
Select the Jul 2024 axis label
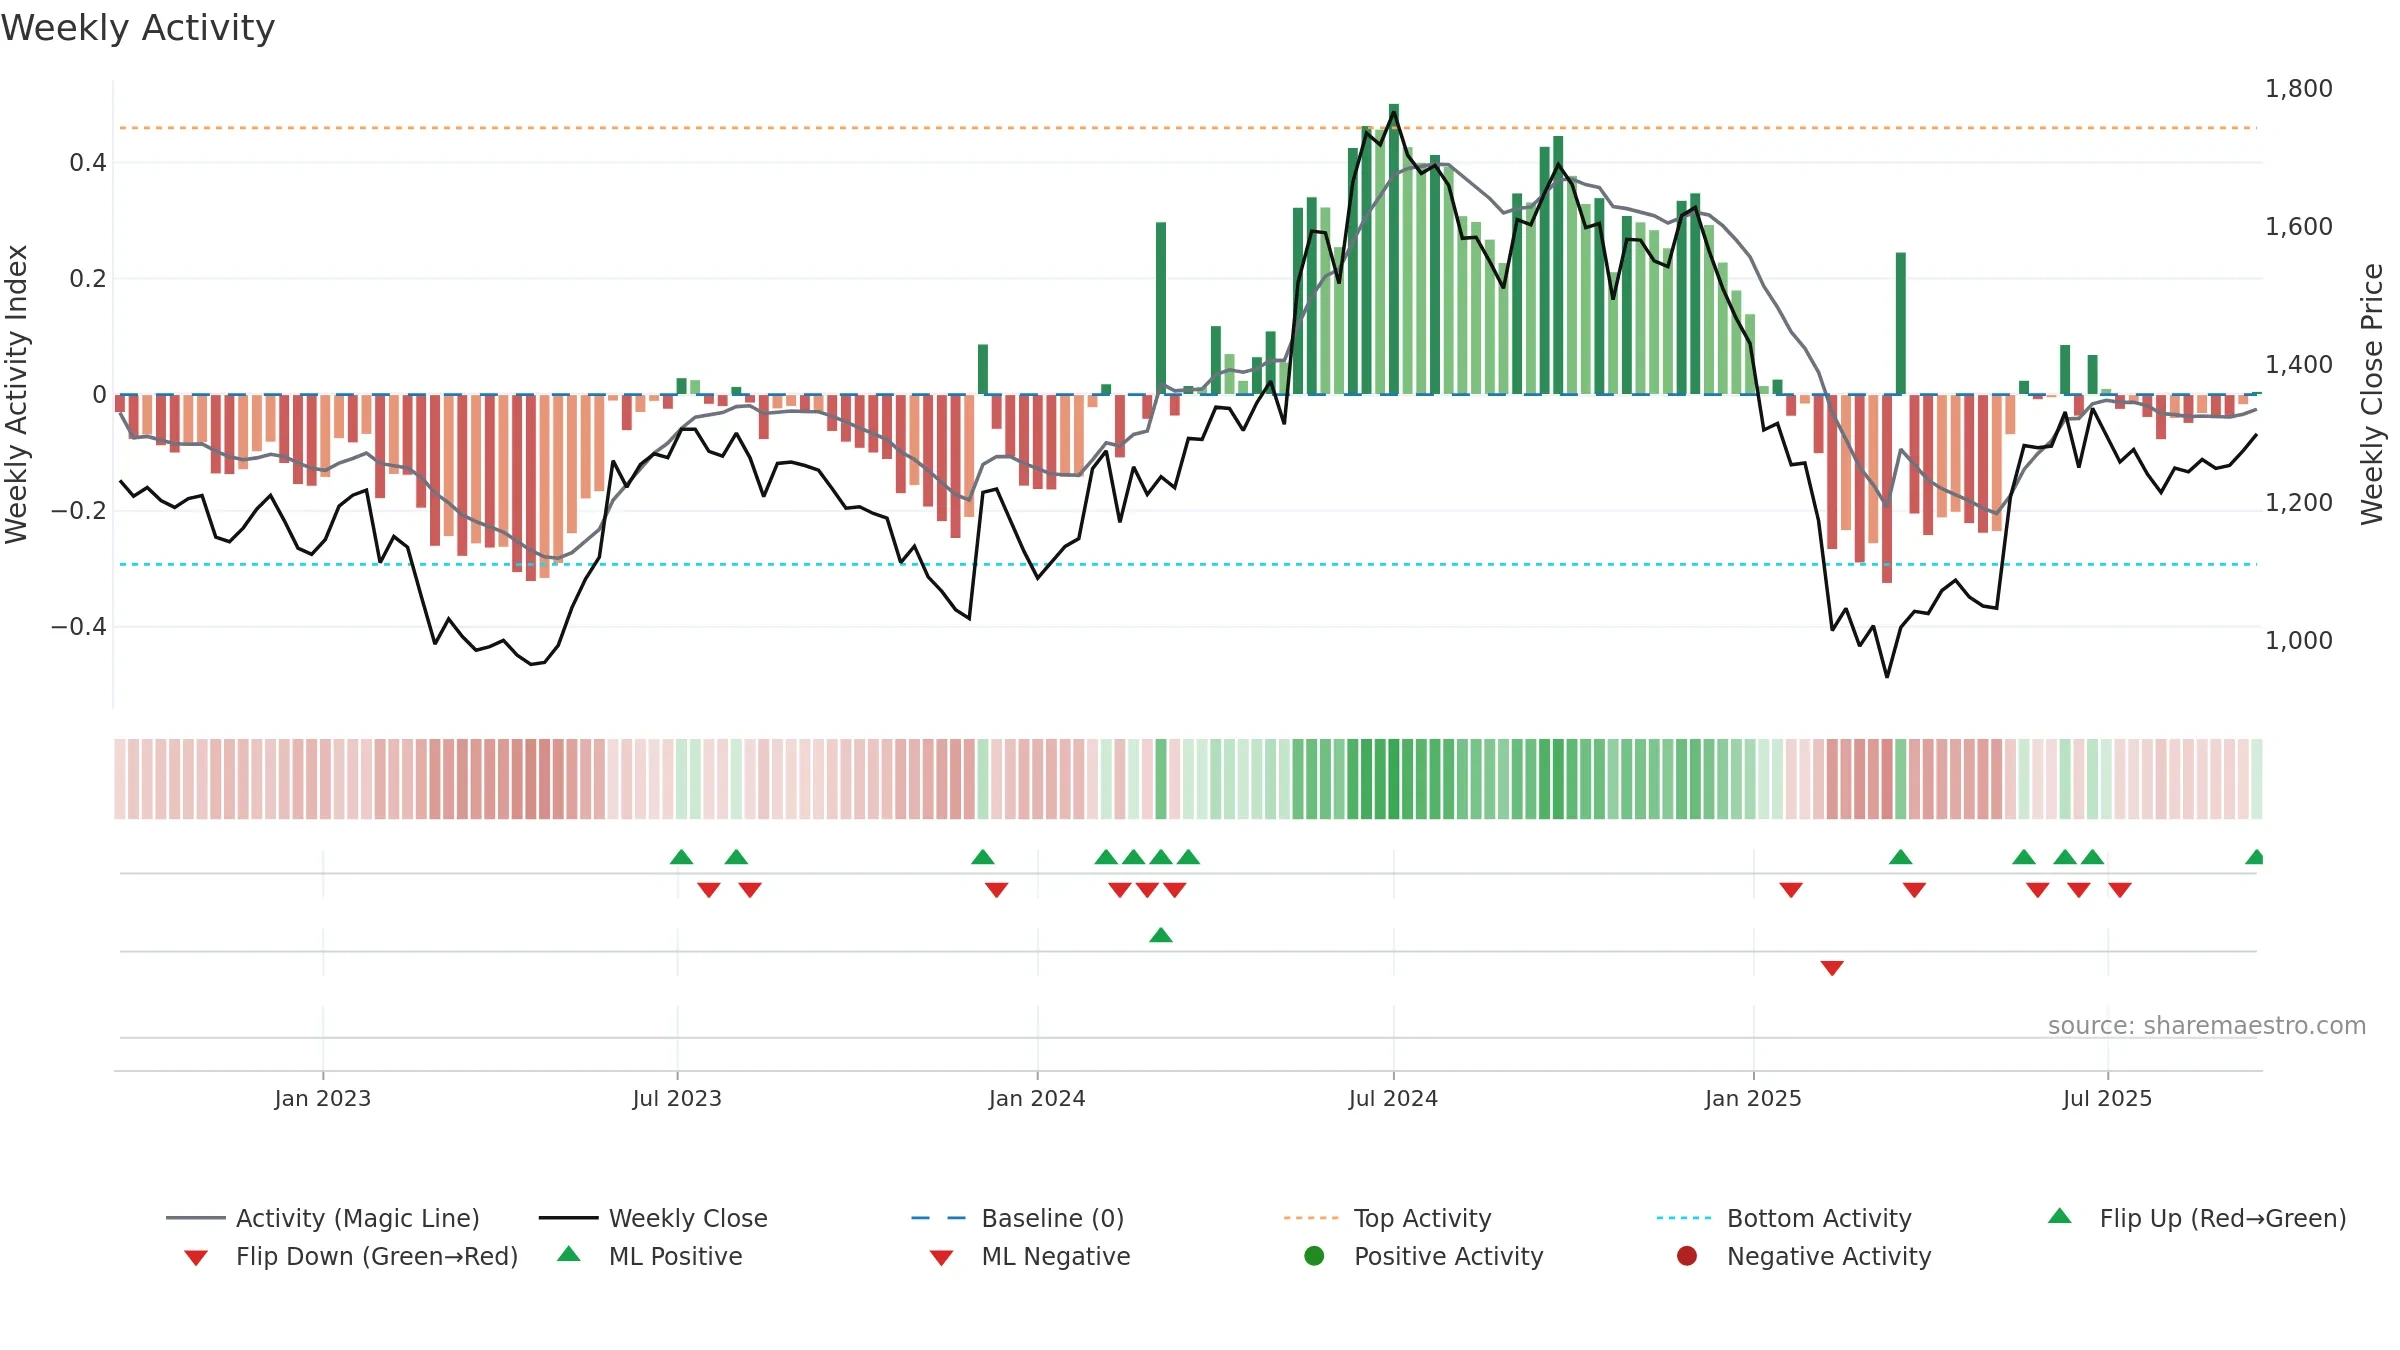pyautogui.click(x=1393, y=1098)
